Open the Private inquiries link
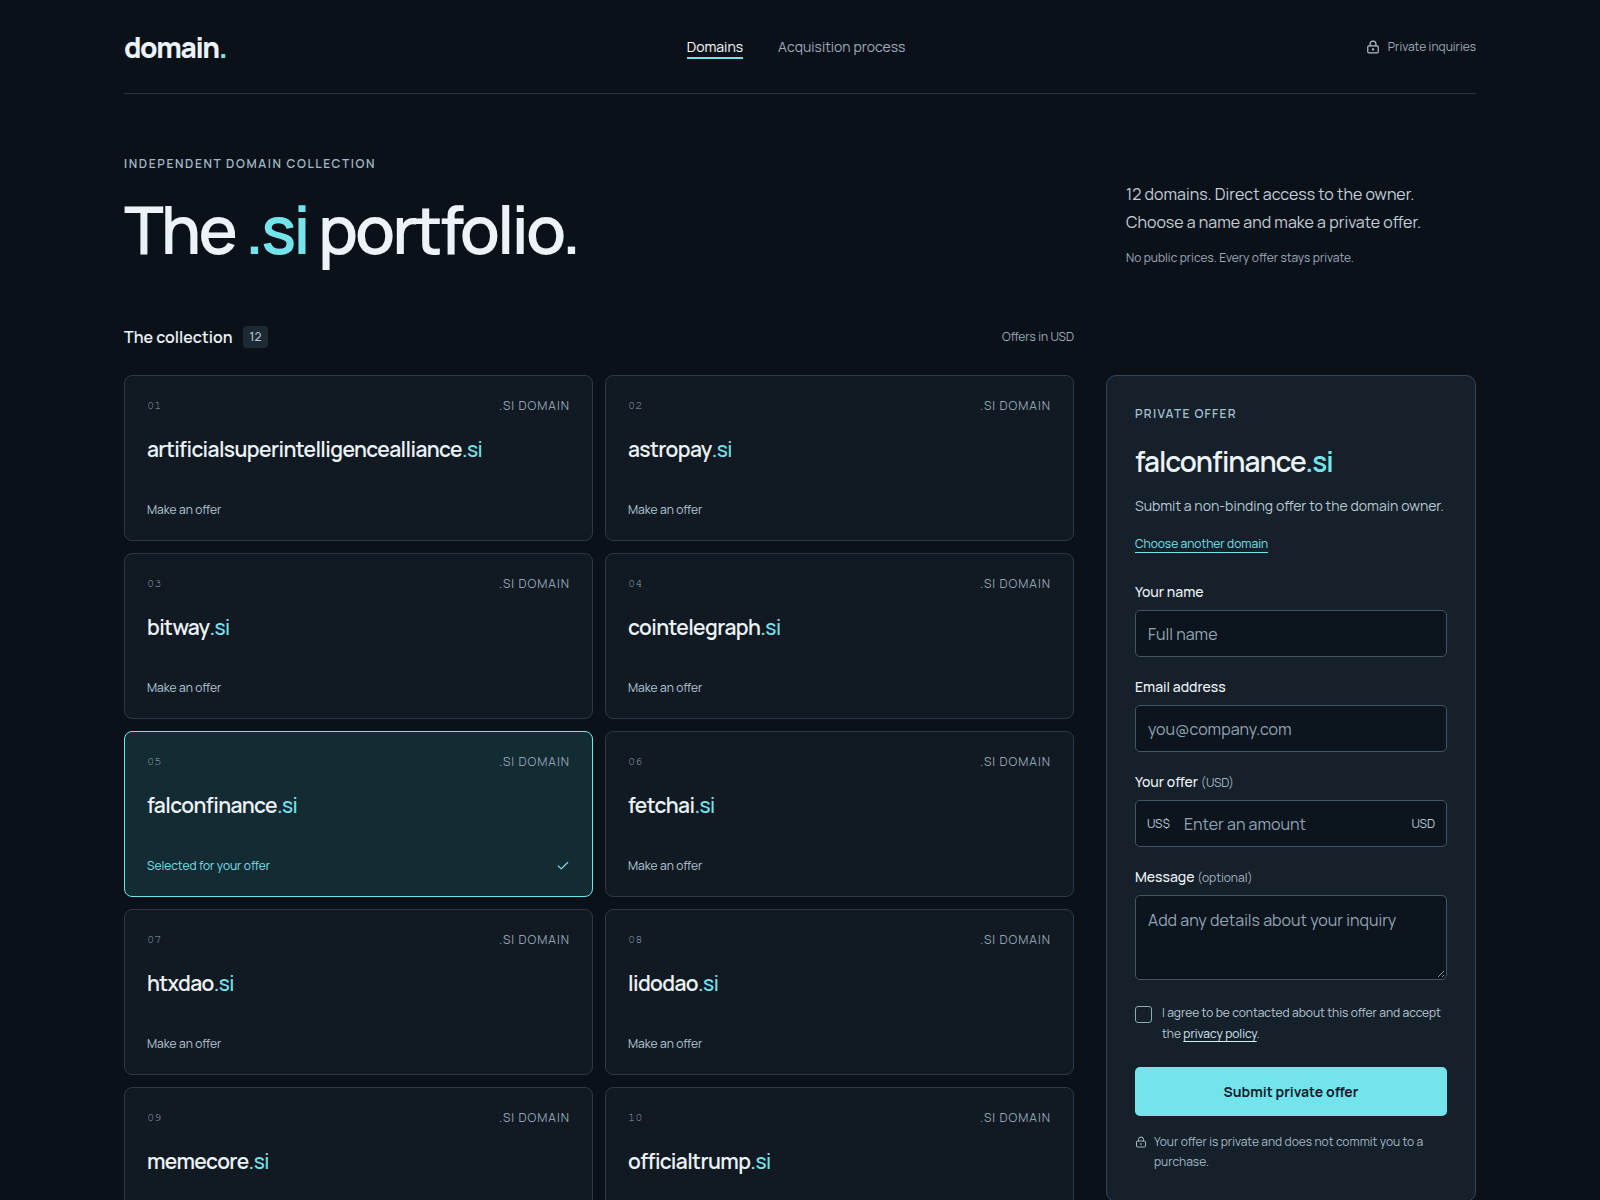1600x1200 pixels. 1421,47
